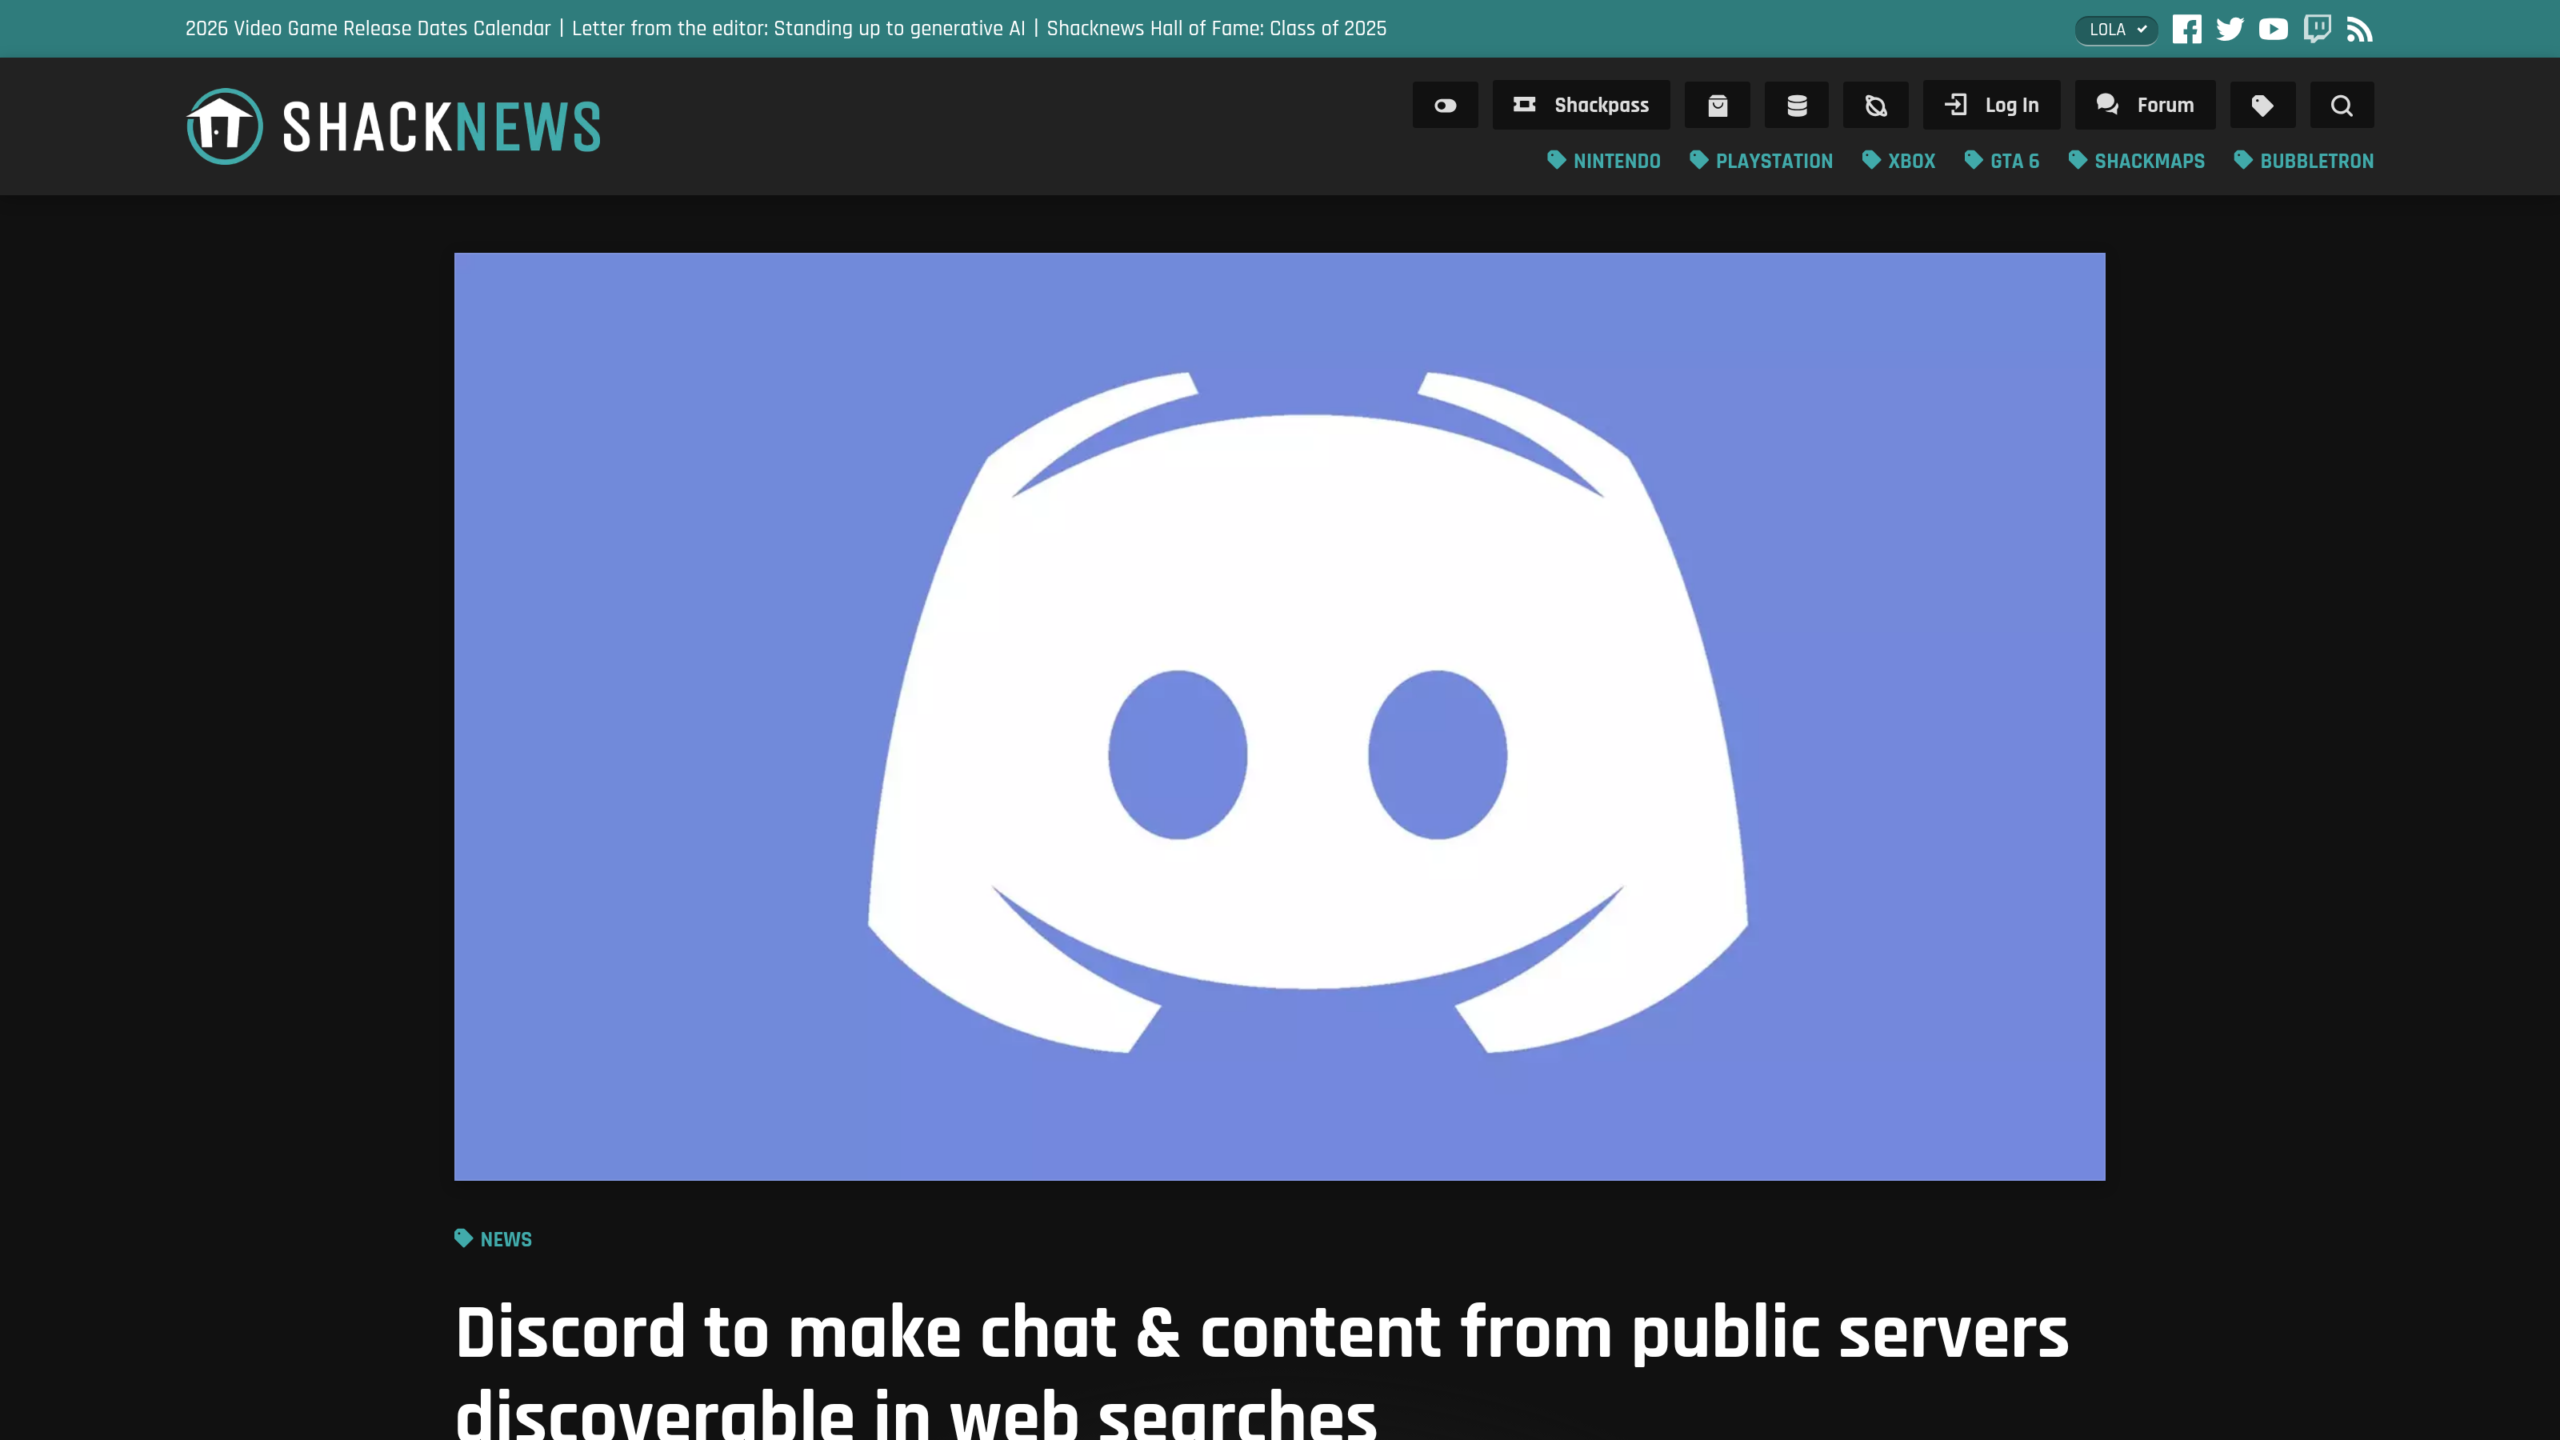Open the NEWS category tag
The height and width of the screenshot is (1440, 2560).
(x=493, y=1239)
